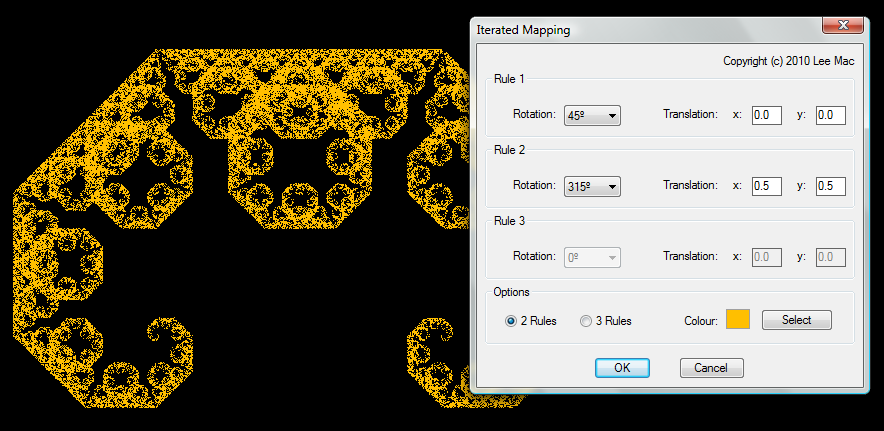Focus the Rule 1 translation x field
Image resolution: width=884 pixels, height=431 pixels.
pyautogui.click(x=766, y=115)
